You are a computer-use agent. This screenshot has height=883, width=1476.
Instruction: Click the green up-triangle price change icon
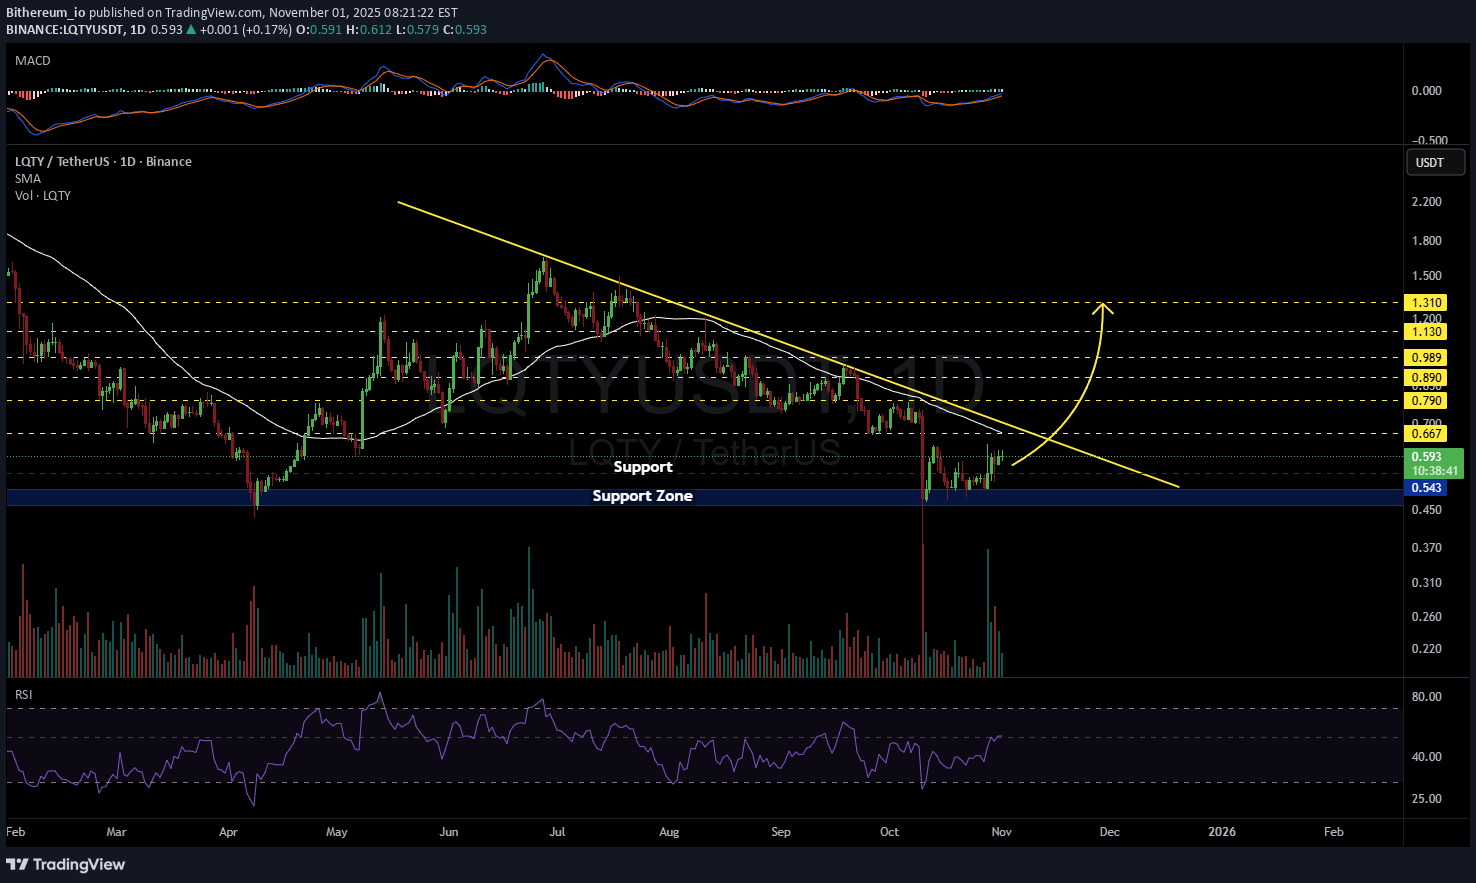[x=191, y=30]
